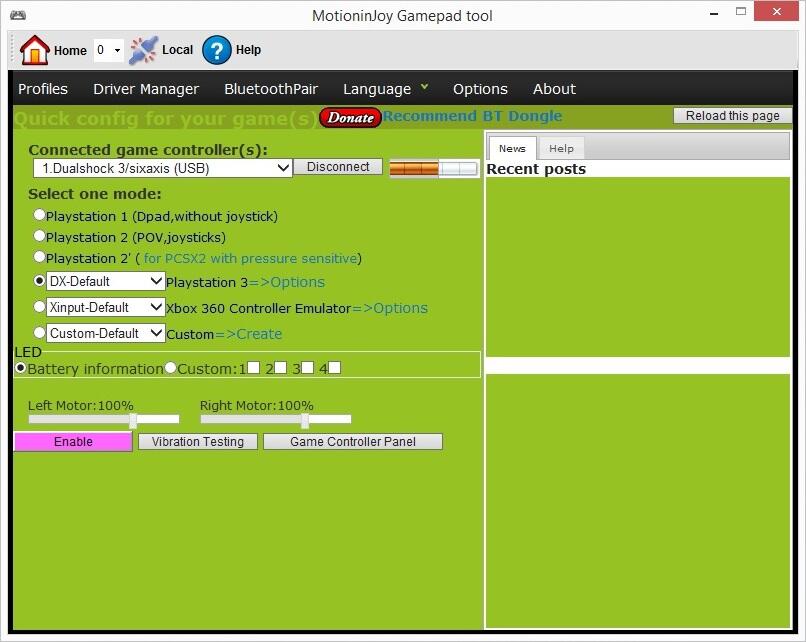806x642 pixels.
Task: Click for PCSX2 with pressure sensitive link
Action: [x=250, y=258]
